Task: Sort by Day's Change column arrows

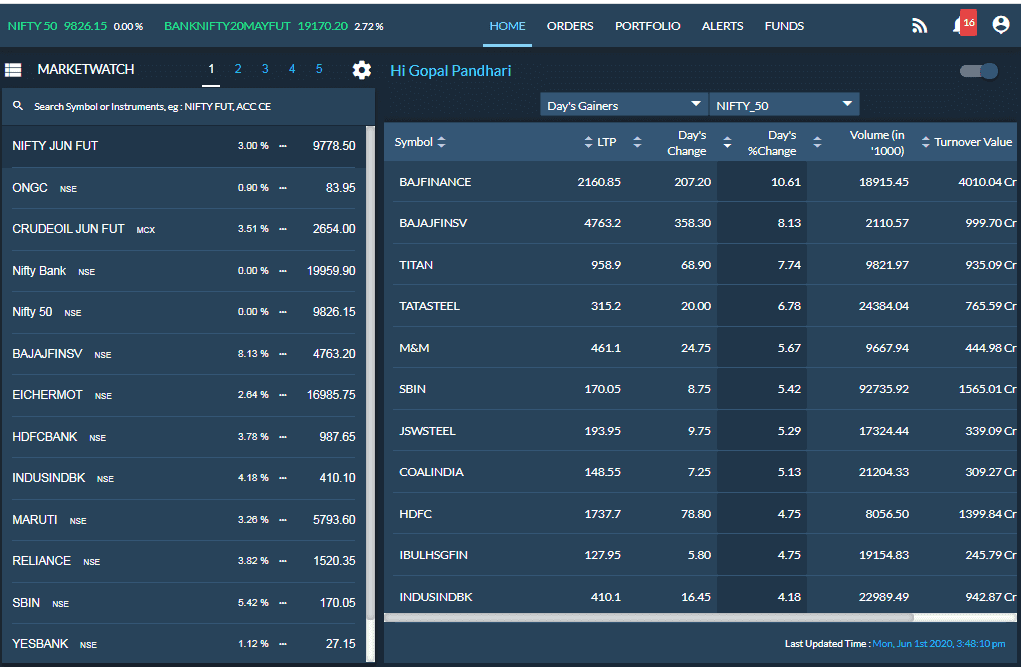Action: click(637, 142)
